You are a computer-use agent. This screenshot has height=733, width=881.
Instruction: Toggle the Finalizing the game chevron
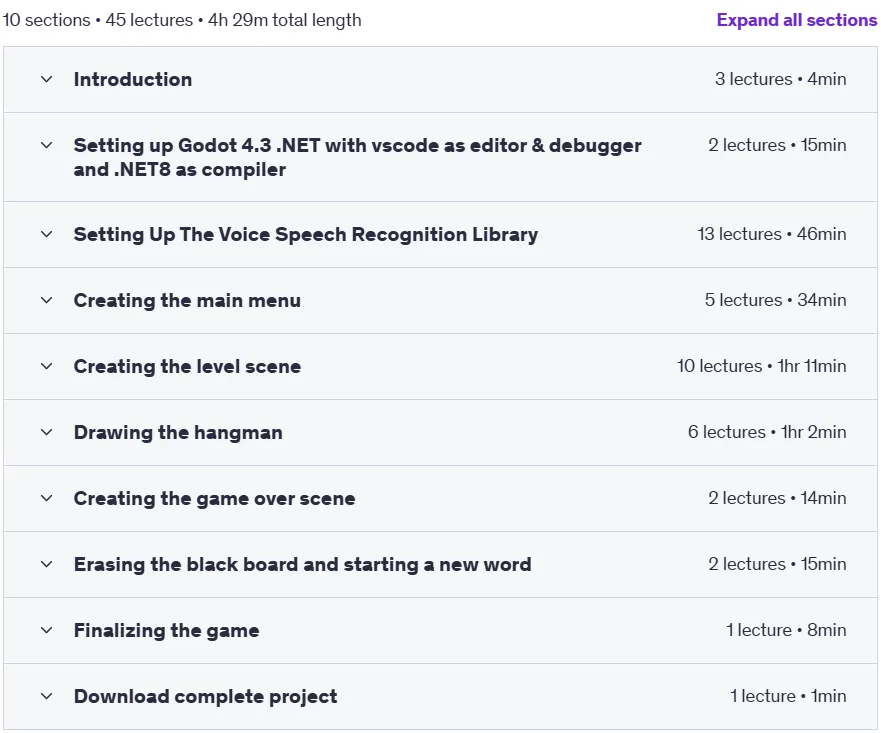[47, 630]
